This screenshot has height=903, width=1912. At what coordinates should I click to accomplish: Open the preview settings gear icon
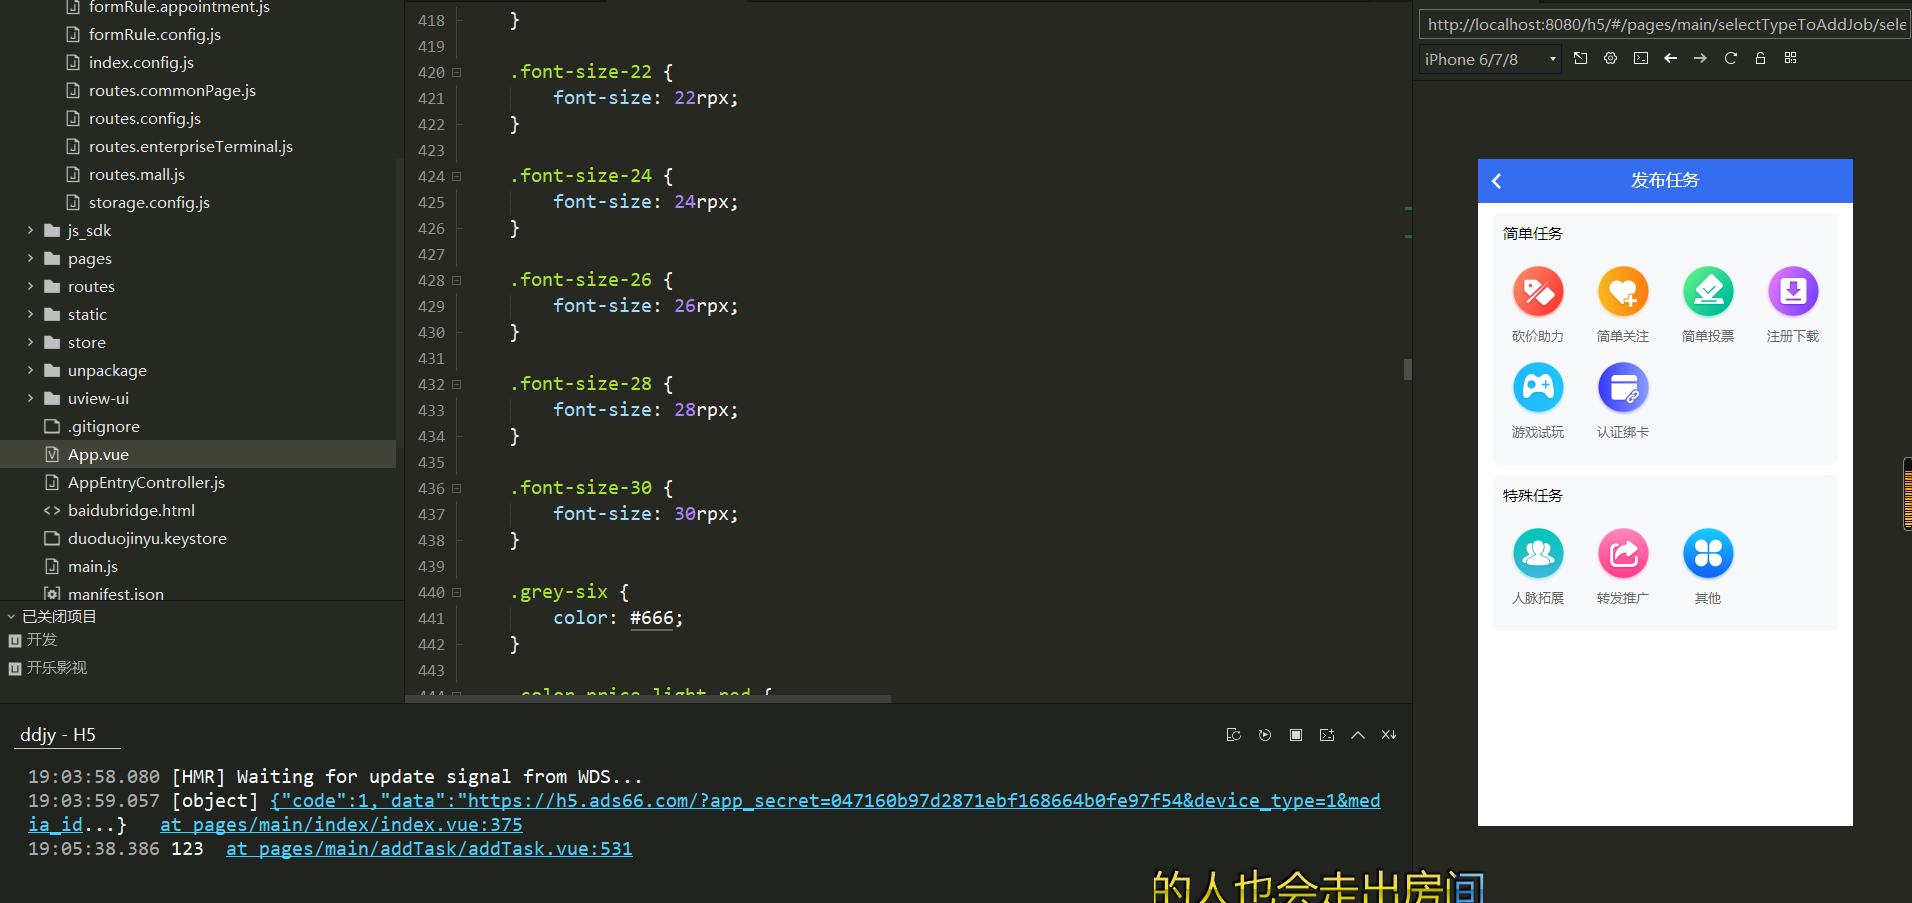[x=1610, y=58]
